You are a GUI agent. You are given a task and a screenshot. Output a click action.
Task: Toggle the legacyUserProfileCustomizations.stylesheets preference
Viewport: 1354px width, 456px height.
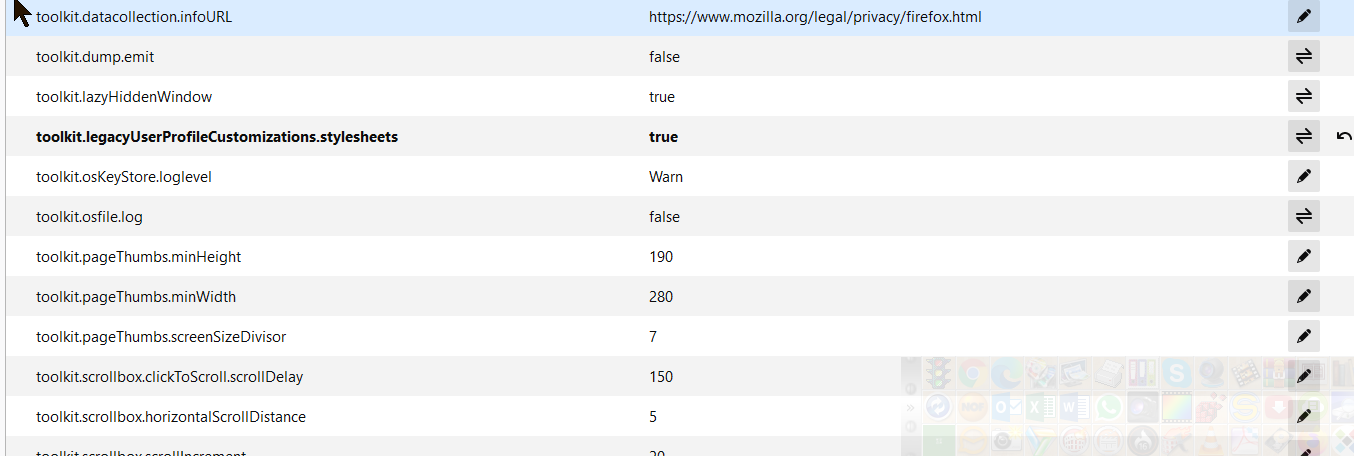pos(1303,137)
